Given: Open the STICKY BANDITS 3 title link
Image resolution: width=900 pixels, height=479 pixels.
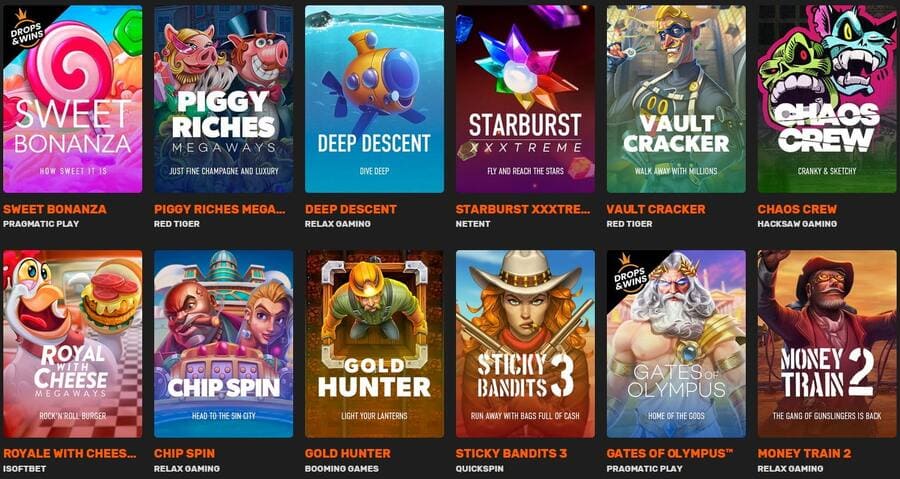Looking at the screenshot, I should pos(511,454).
